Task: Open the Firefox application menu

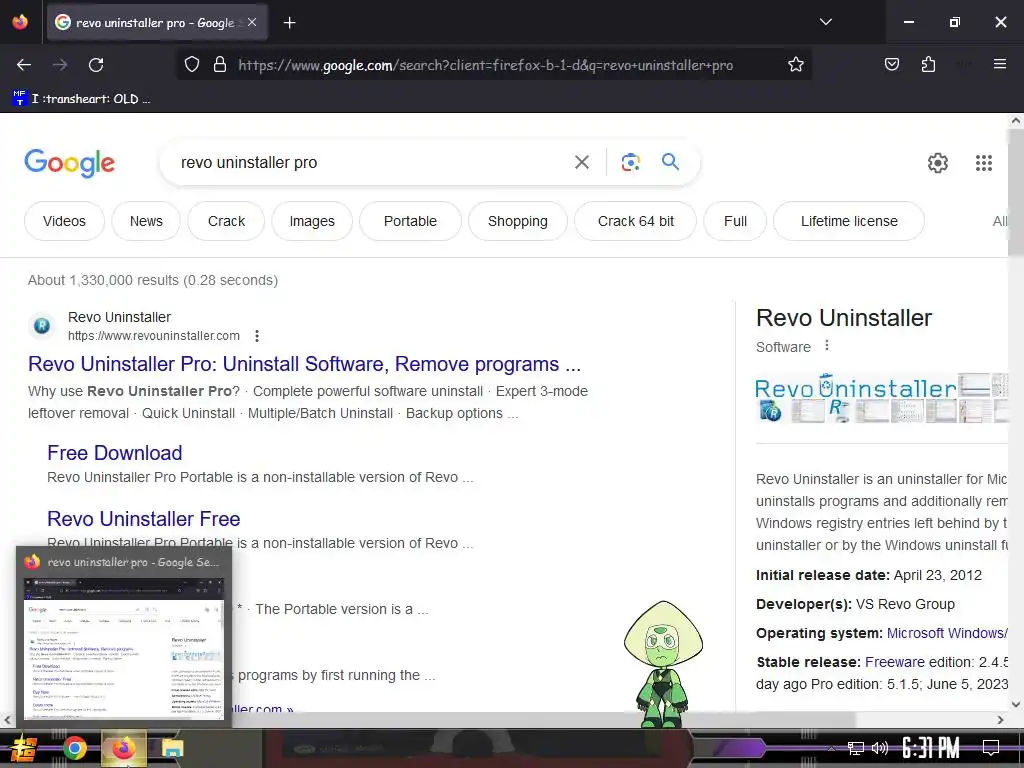Action: coord(999,64)
